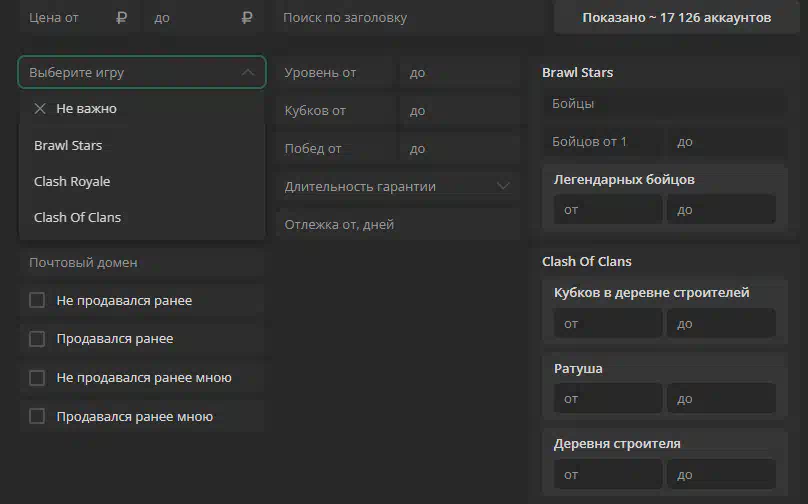Screen dimensions: 808x504
Task: Collapse the 'Выберите игру' dropdown chevron
Action: point(248,73)
